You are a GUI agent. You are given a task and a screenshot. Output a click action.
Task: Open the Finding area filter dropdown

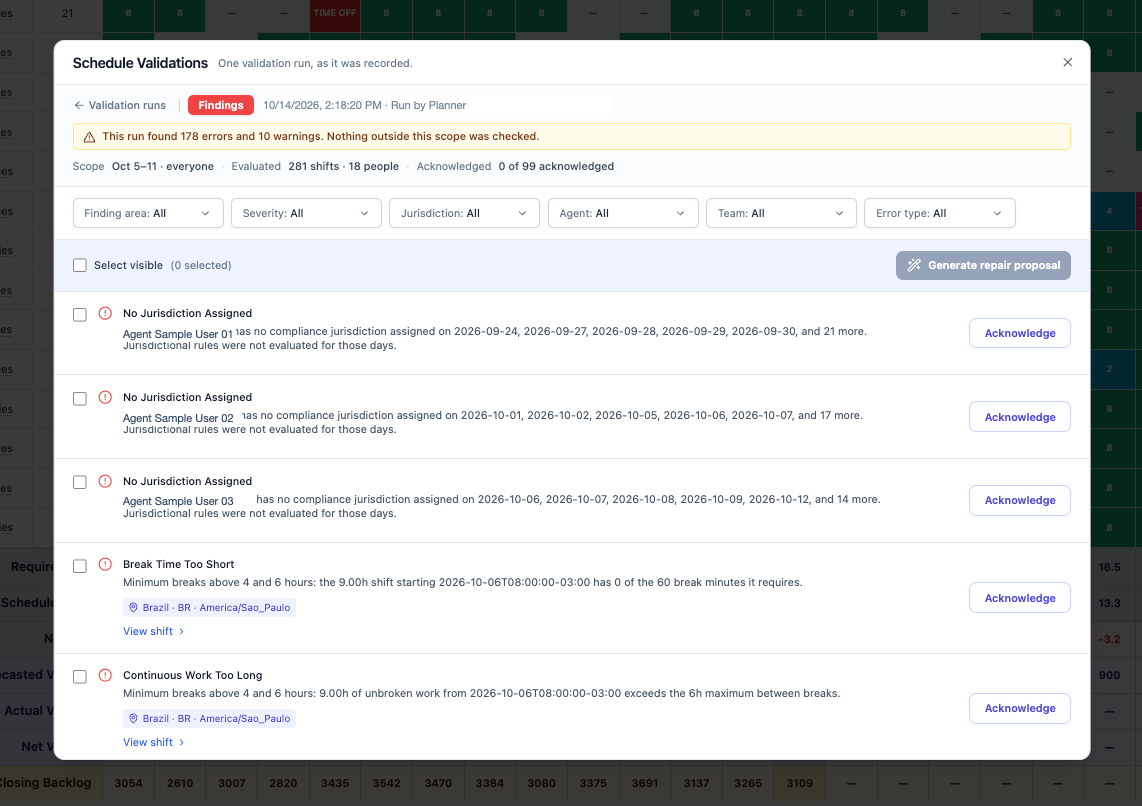(x=148, y=213)
